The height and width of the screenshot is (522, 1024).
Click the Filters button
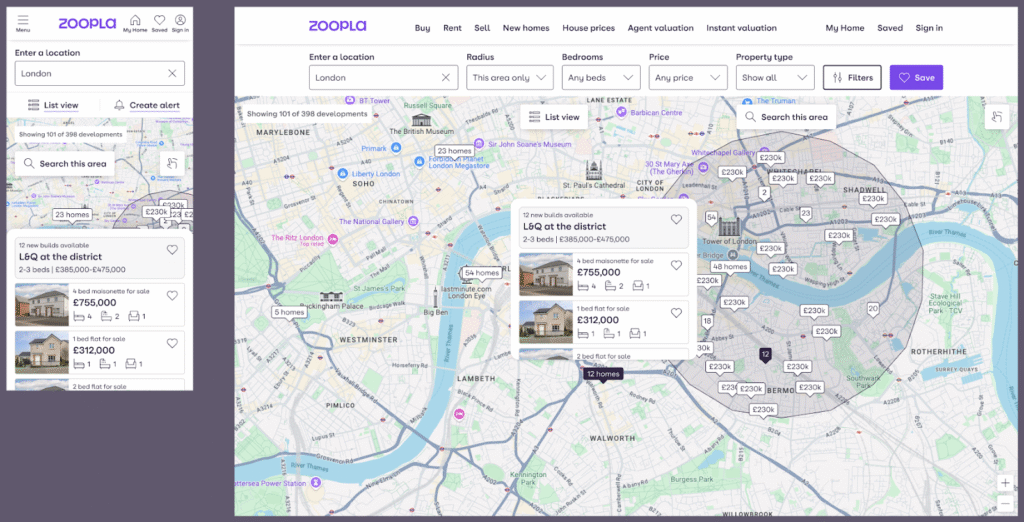pyautogui.click(x=852, y=77)
